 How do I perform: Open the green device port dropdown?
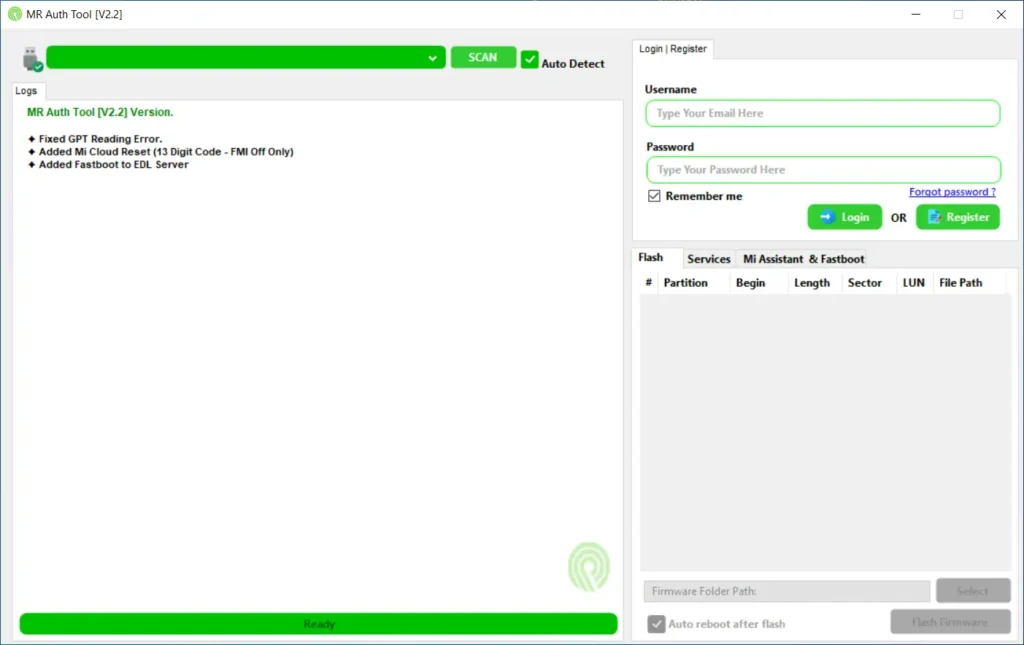point(246,57)
